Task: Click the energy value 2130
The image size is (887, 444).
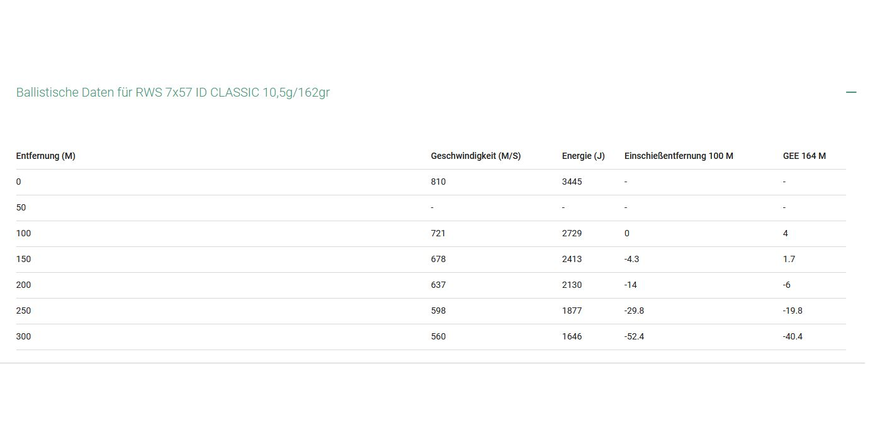Action: [572, 285]
